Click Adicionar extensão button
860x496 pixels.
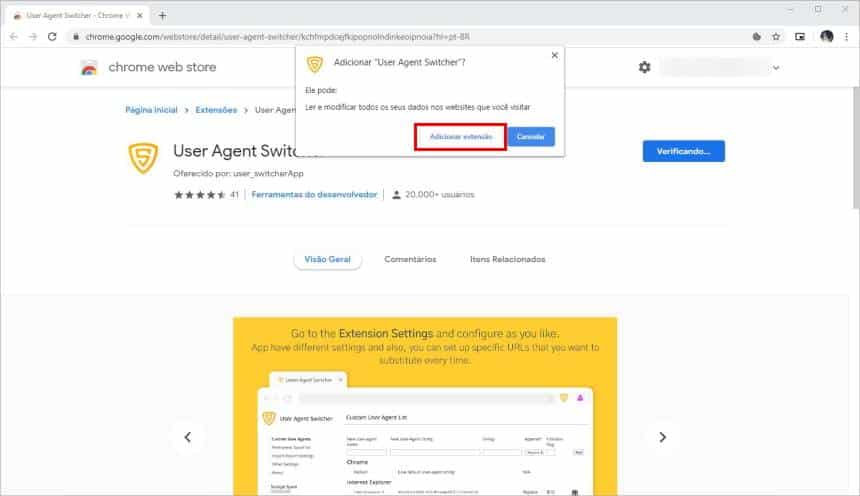click(461, 137)
